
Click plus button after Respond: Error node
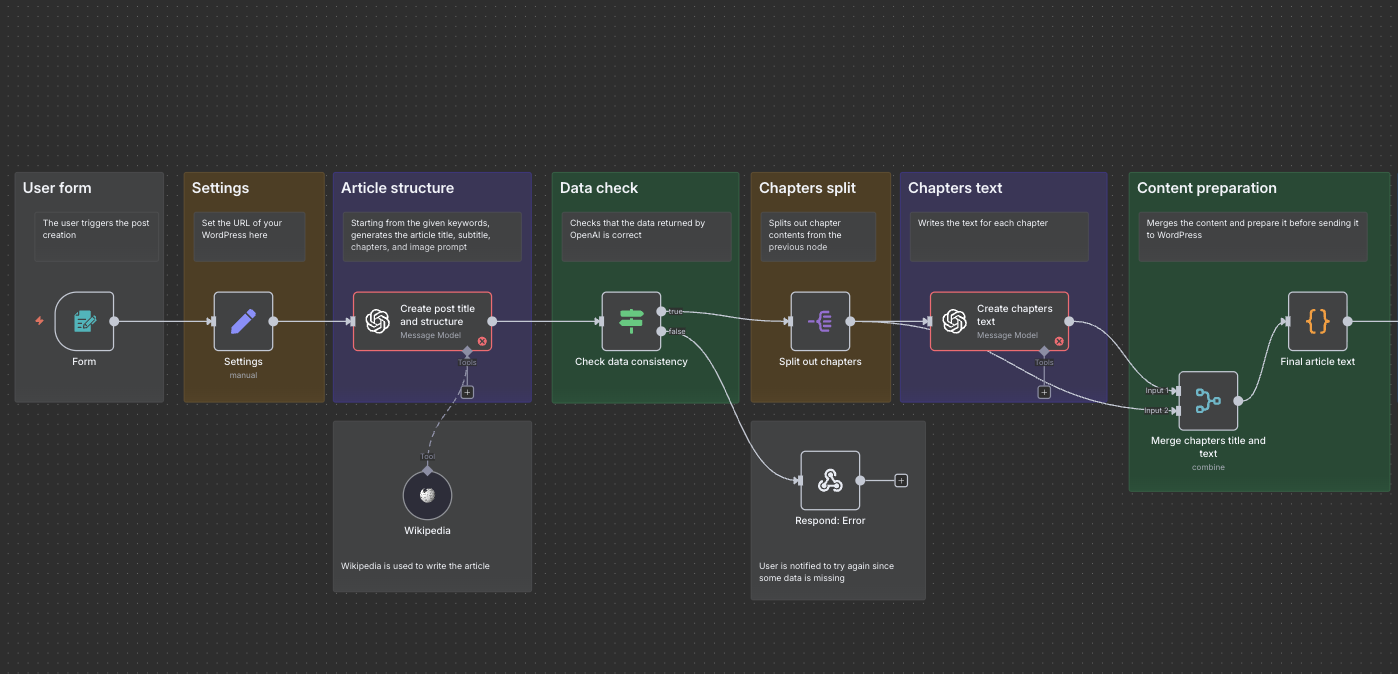[x=901, y=481]
